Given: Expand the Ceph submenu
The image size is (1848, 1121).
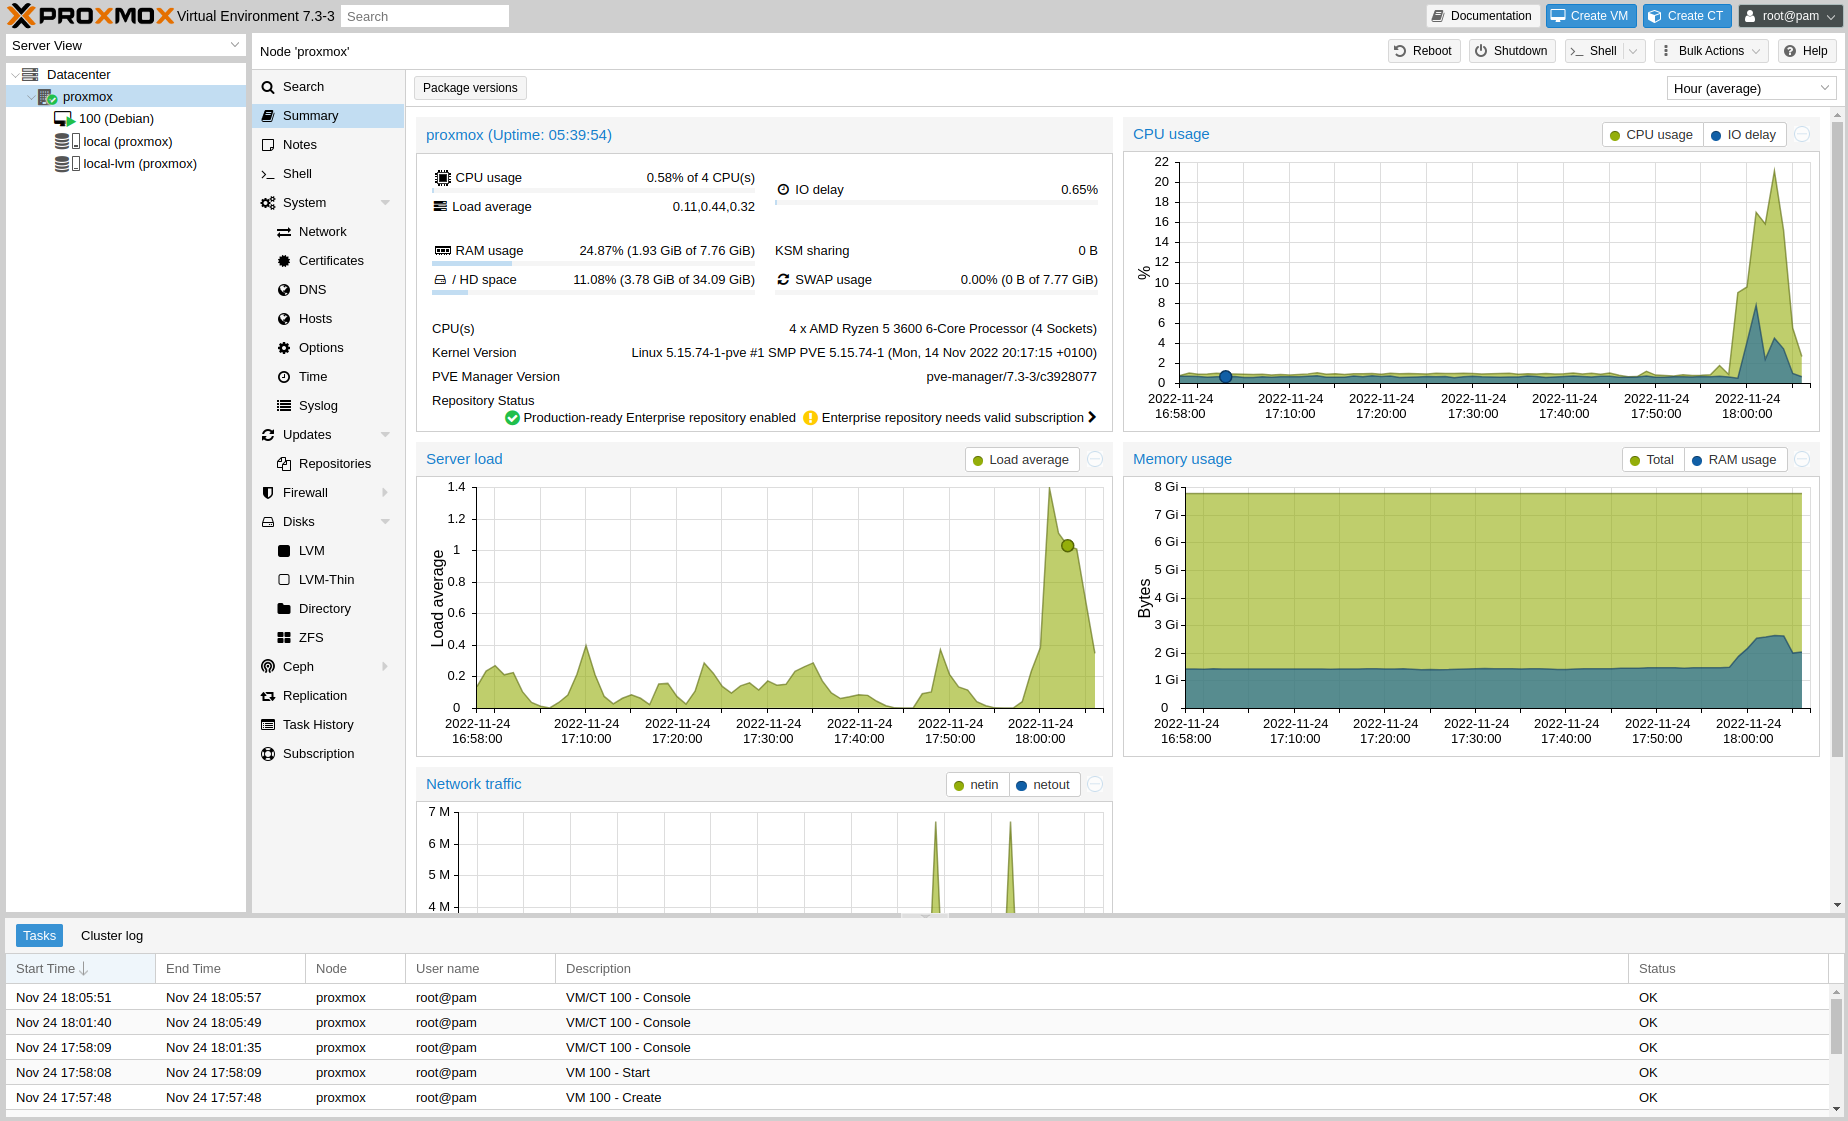Looking at the screenshot, I should click(x=385, y=667).
